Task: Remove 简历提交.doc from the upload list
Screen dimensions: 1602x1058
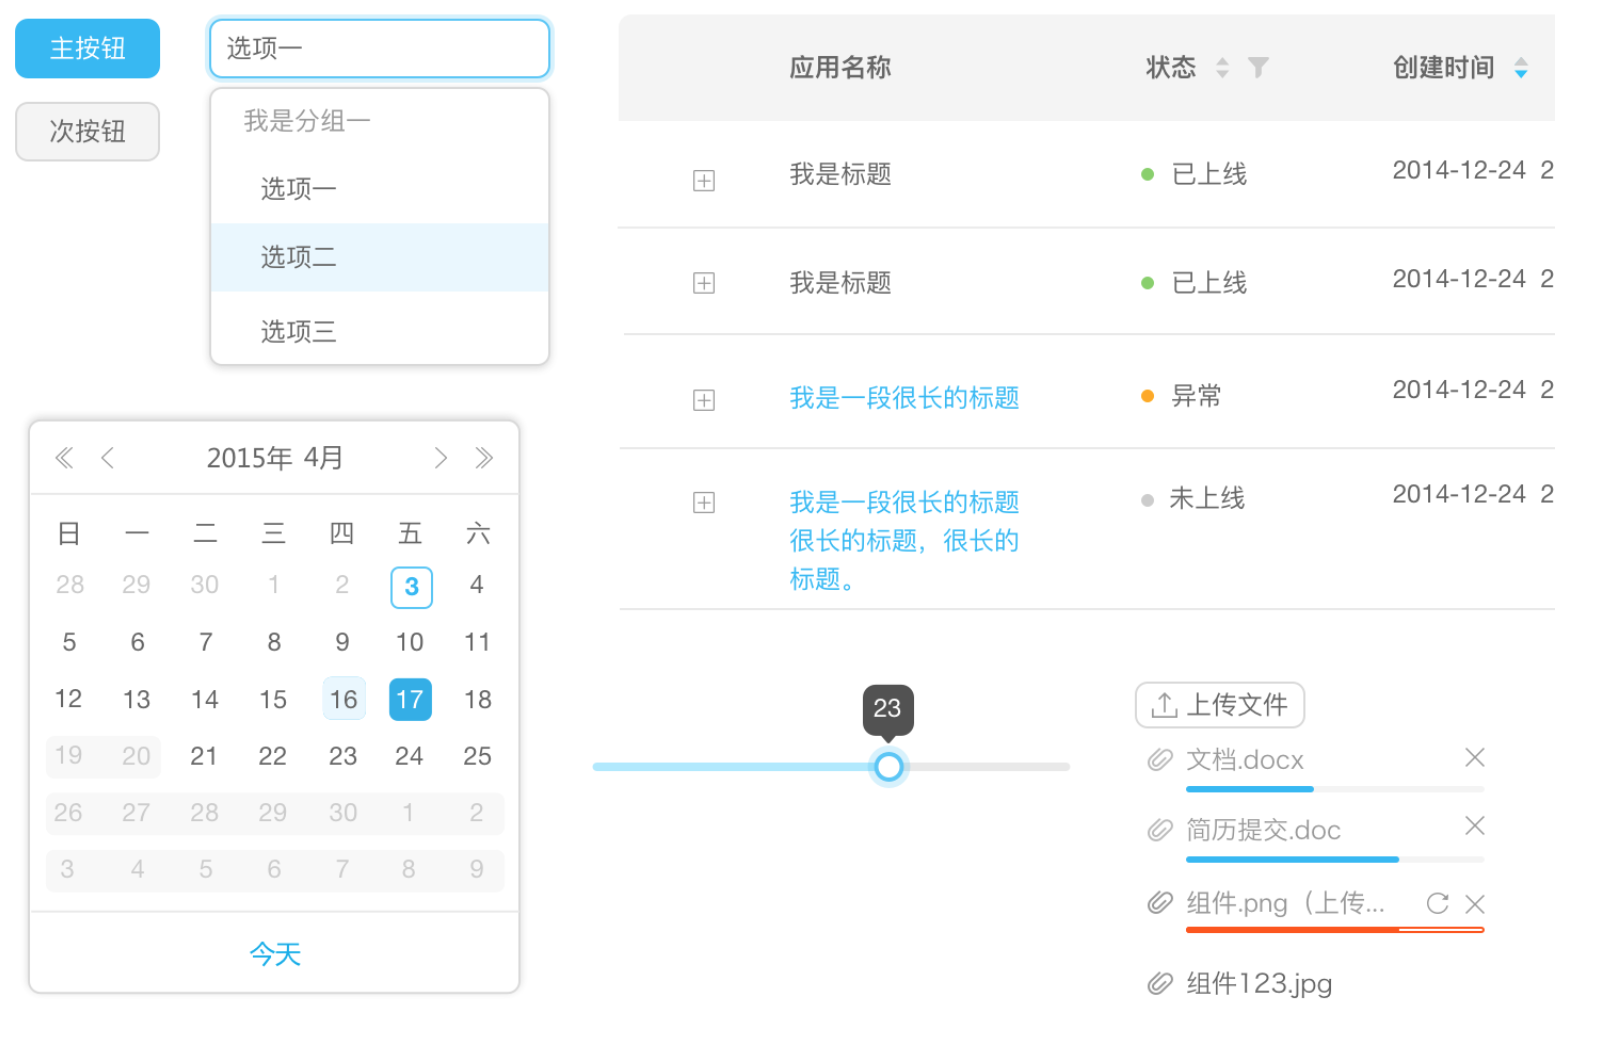Action: coord(1474,826)
